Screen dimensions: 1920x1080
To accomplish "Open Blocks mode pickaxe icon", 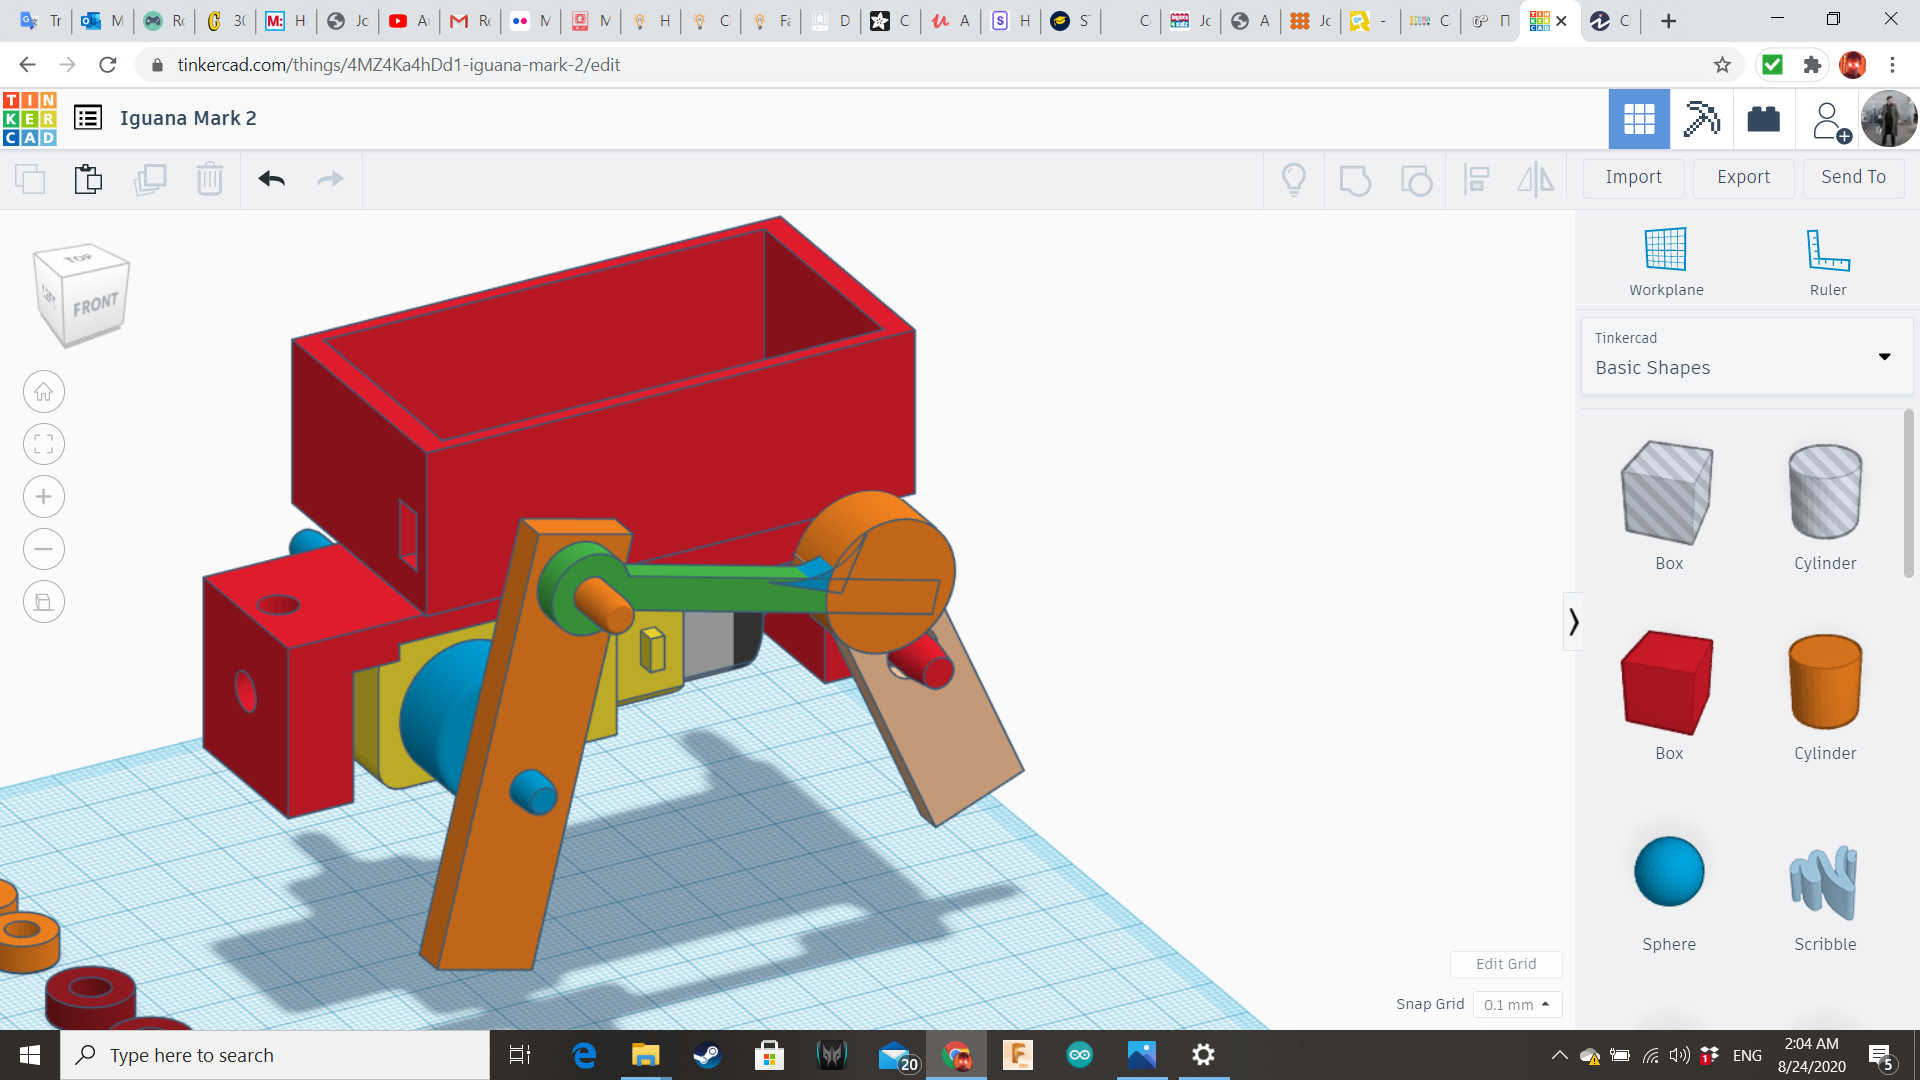I will click(1701, 119).
